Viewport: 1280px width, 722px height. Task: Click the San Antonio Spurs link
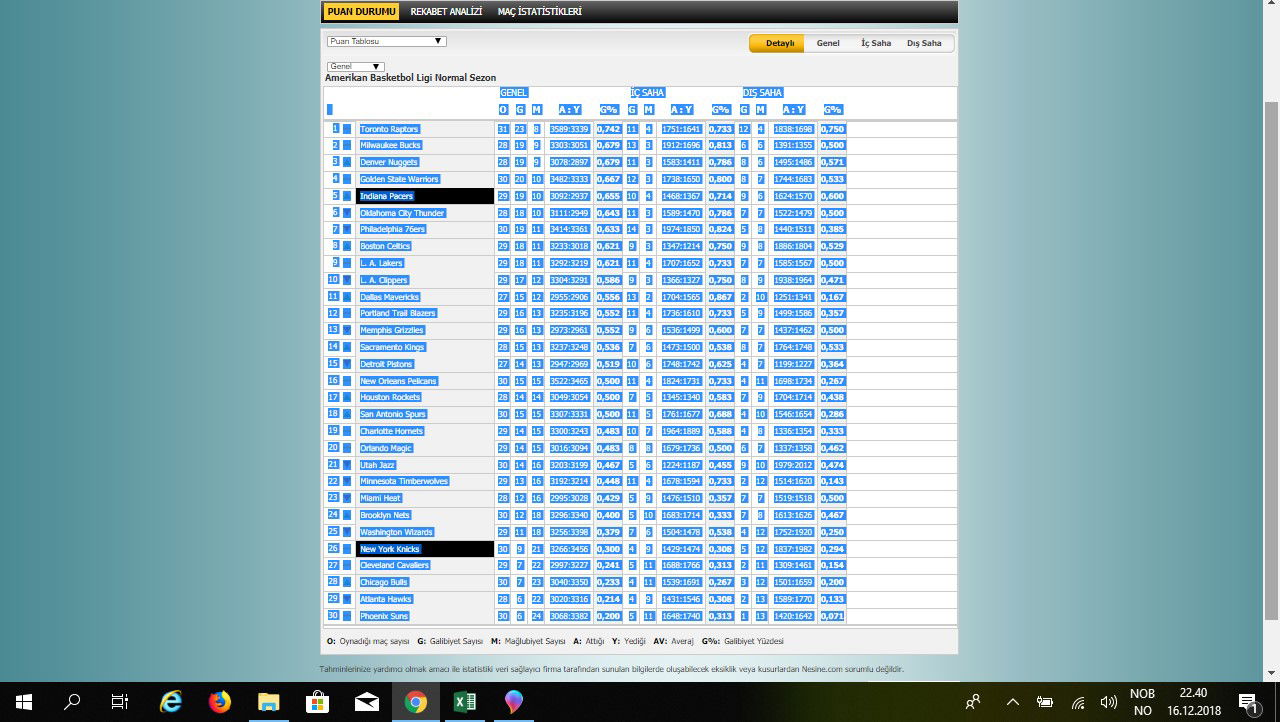[393, 414]
